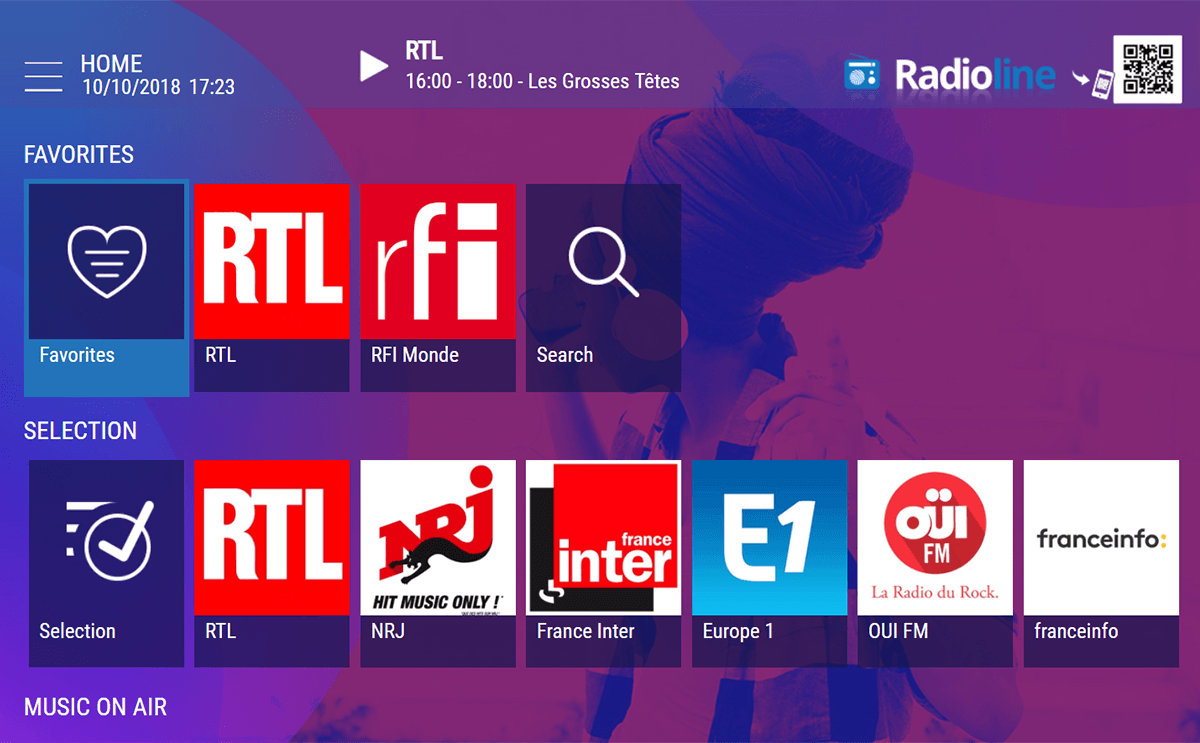Scan the QR code thumbnail

pyautogui.click(x=1147, y=68)
